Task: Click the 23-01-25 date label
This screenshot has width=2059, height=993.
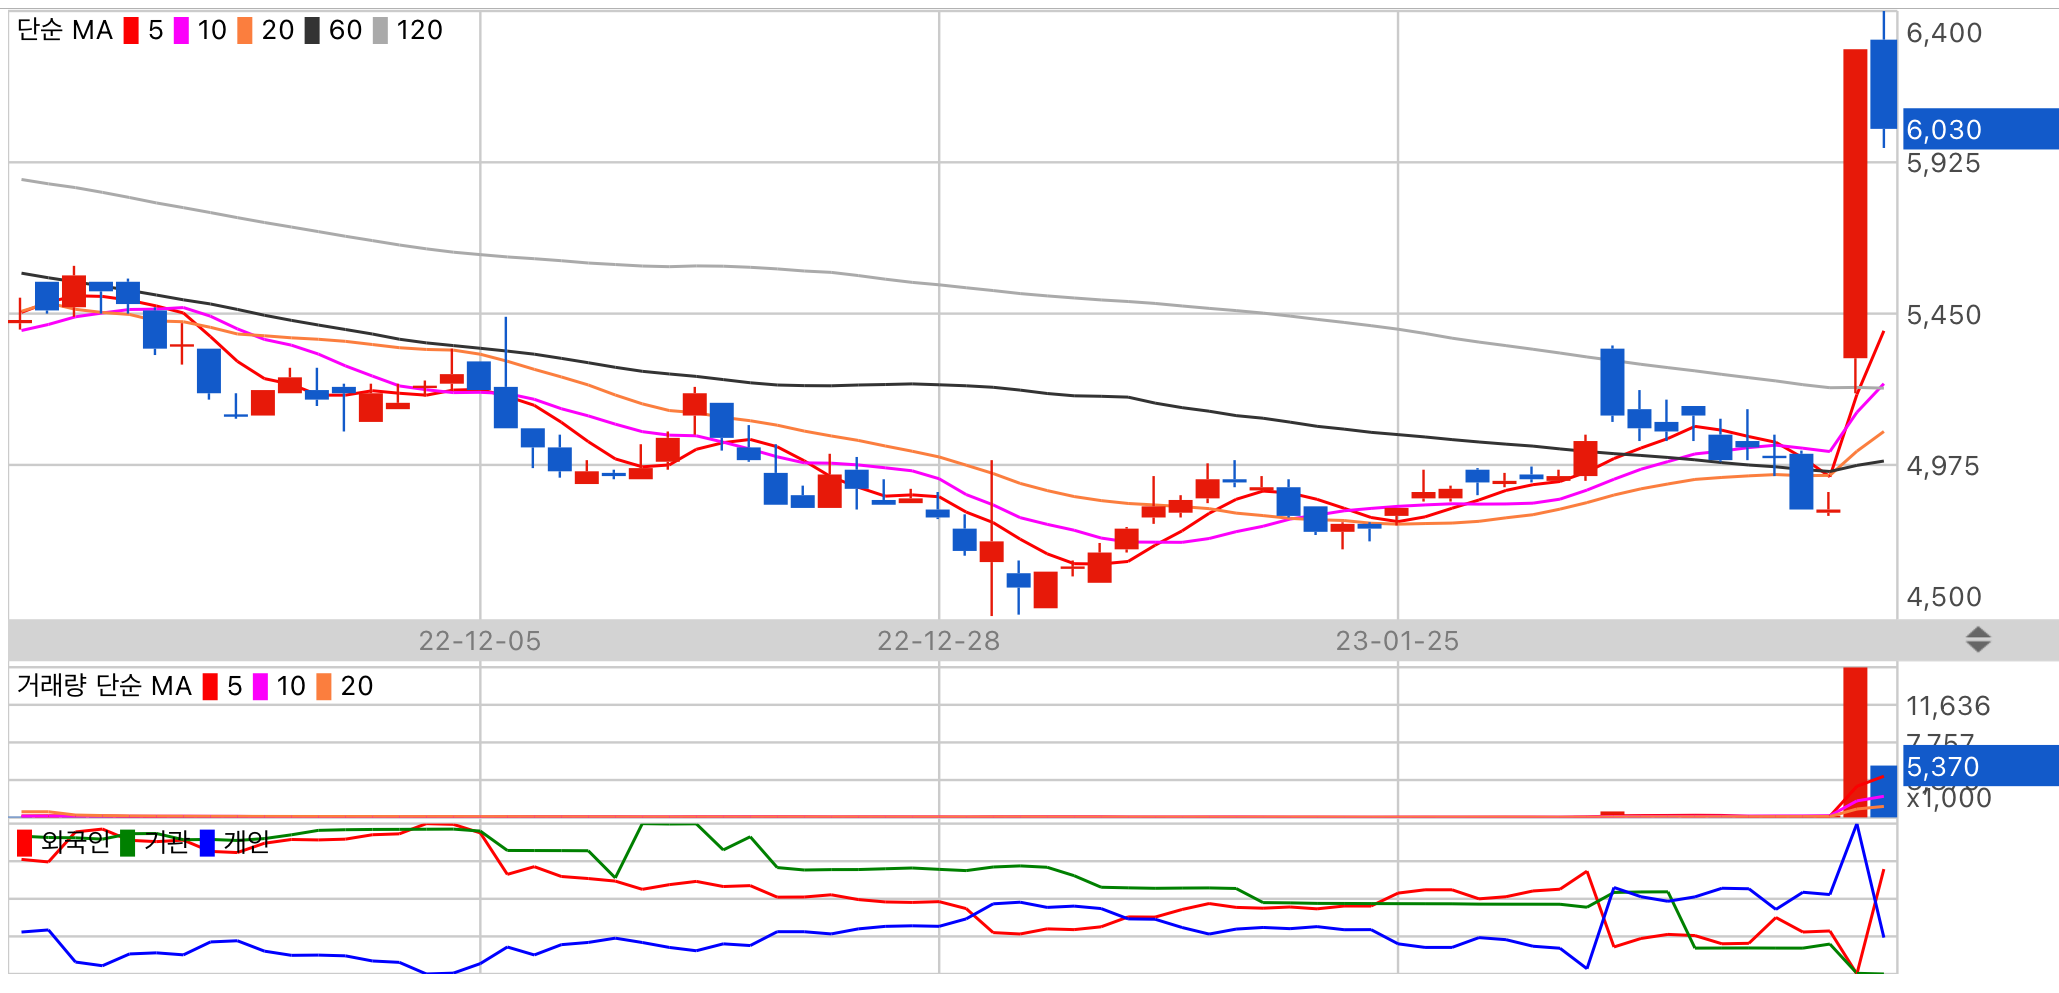Action: tap(1398, 641)
